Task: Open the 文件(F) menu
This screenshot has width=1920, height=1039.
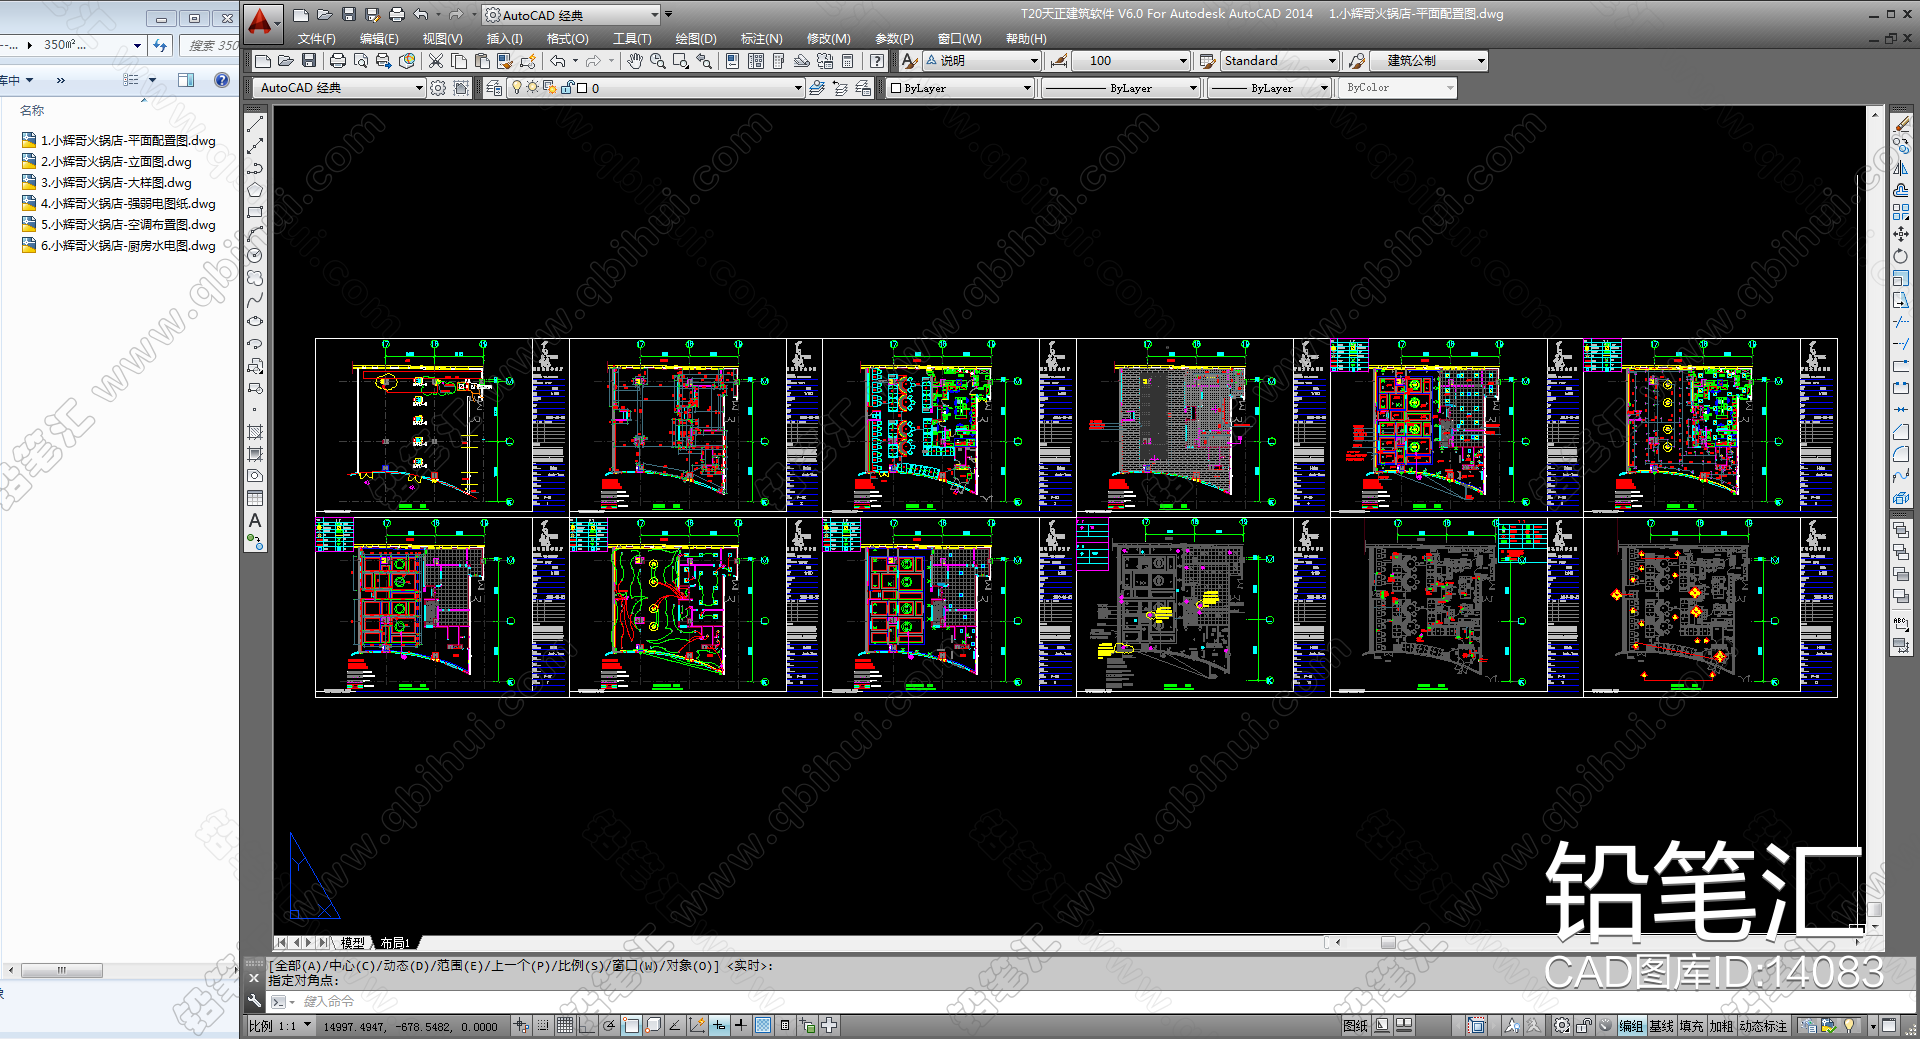Action: click(x=316, y=39)
